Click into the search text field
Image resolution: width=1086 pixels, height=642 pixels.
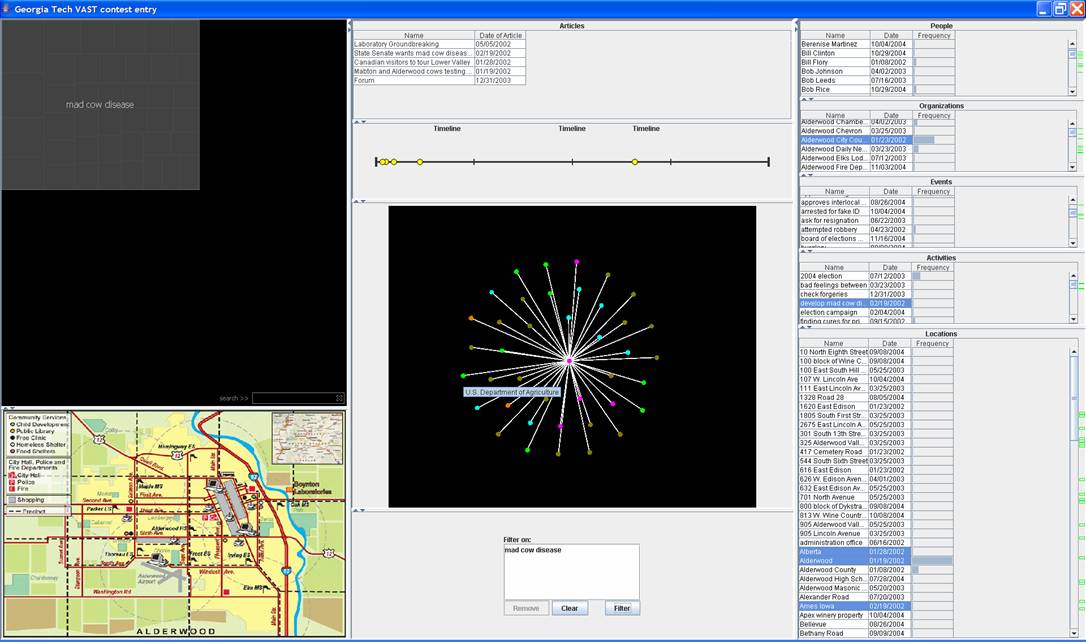coord(292,398)
